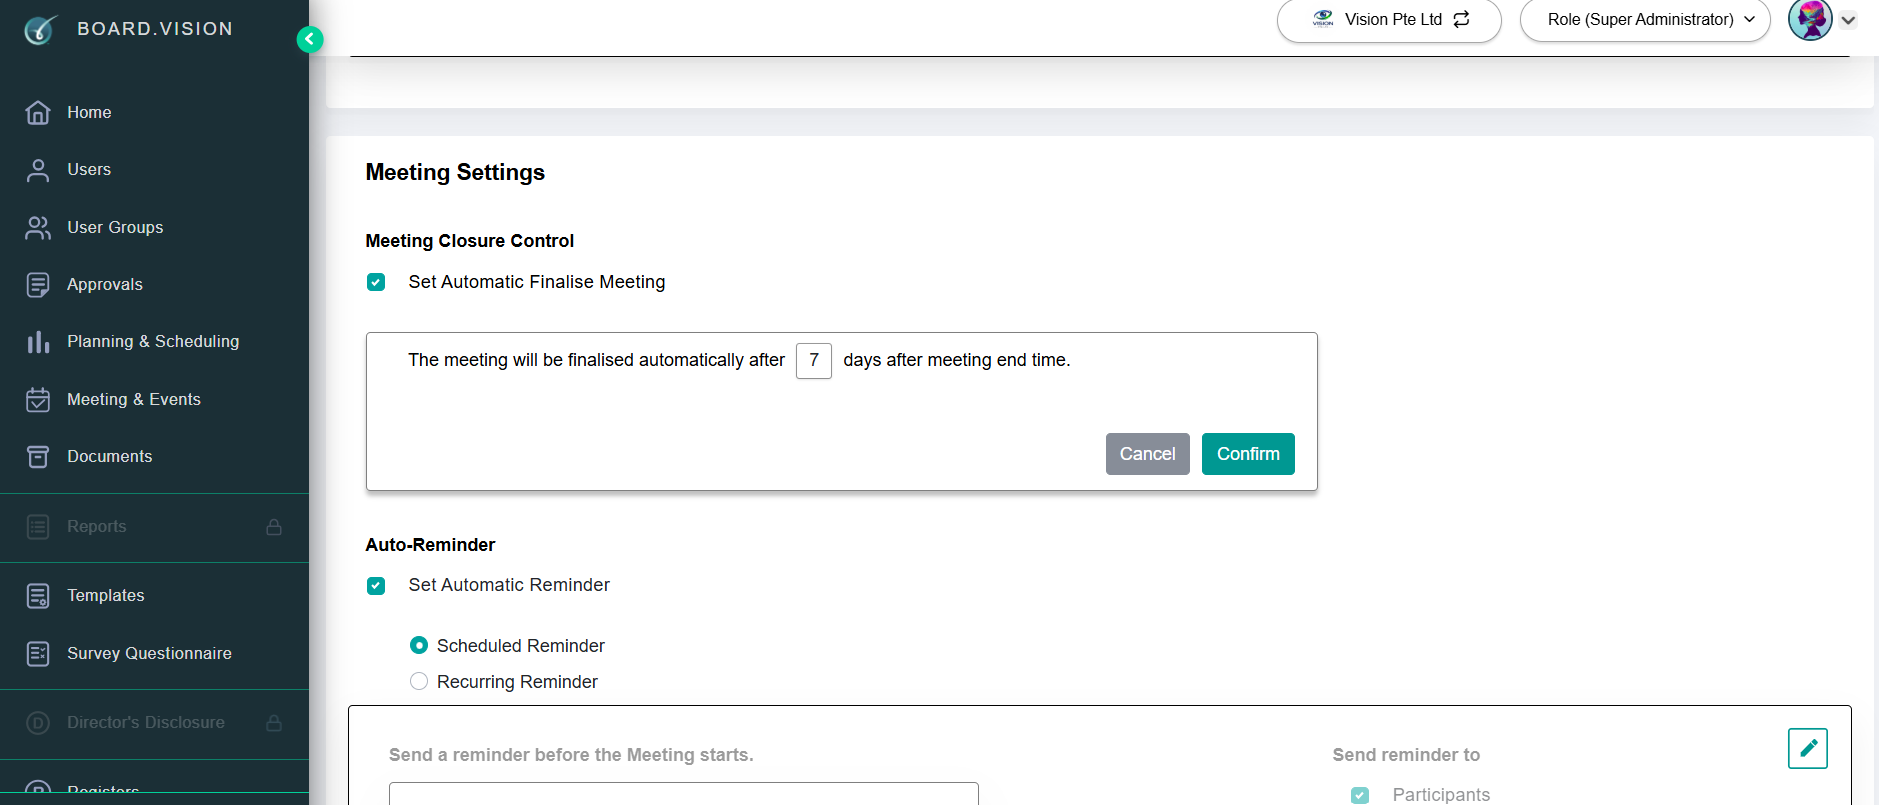
Task: Open the Approvals sidebar icon
Action: tap(38, 285)
